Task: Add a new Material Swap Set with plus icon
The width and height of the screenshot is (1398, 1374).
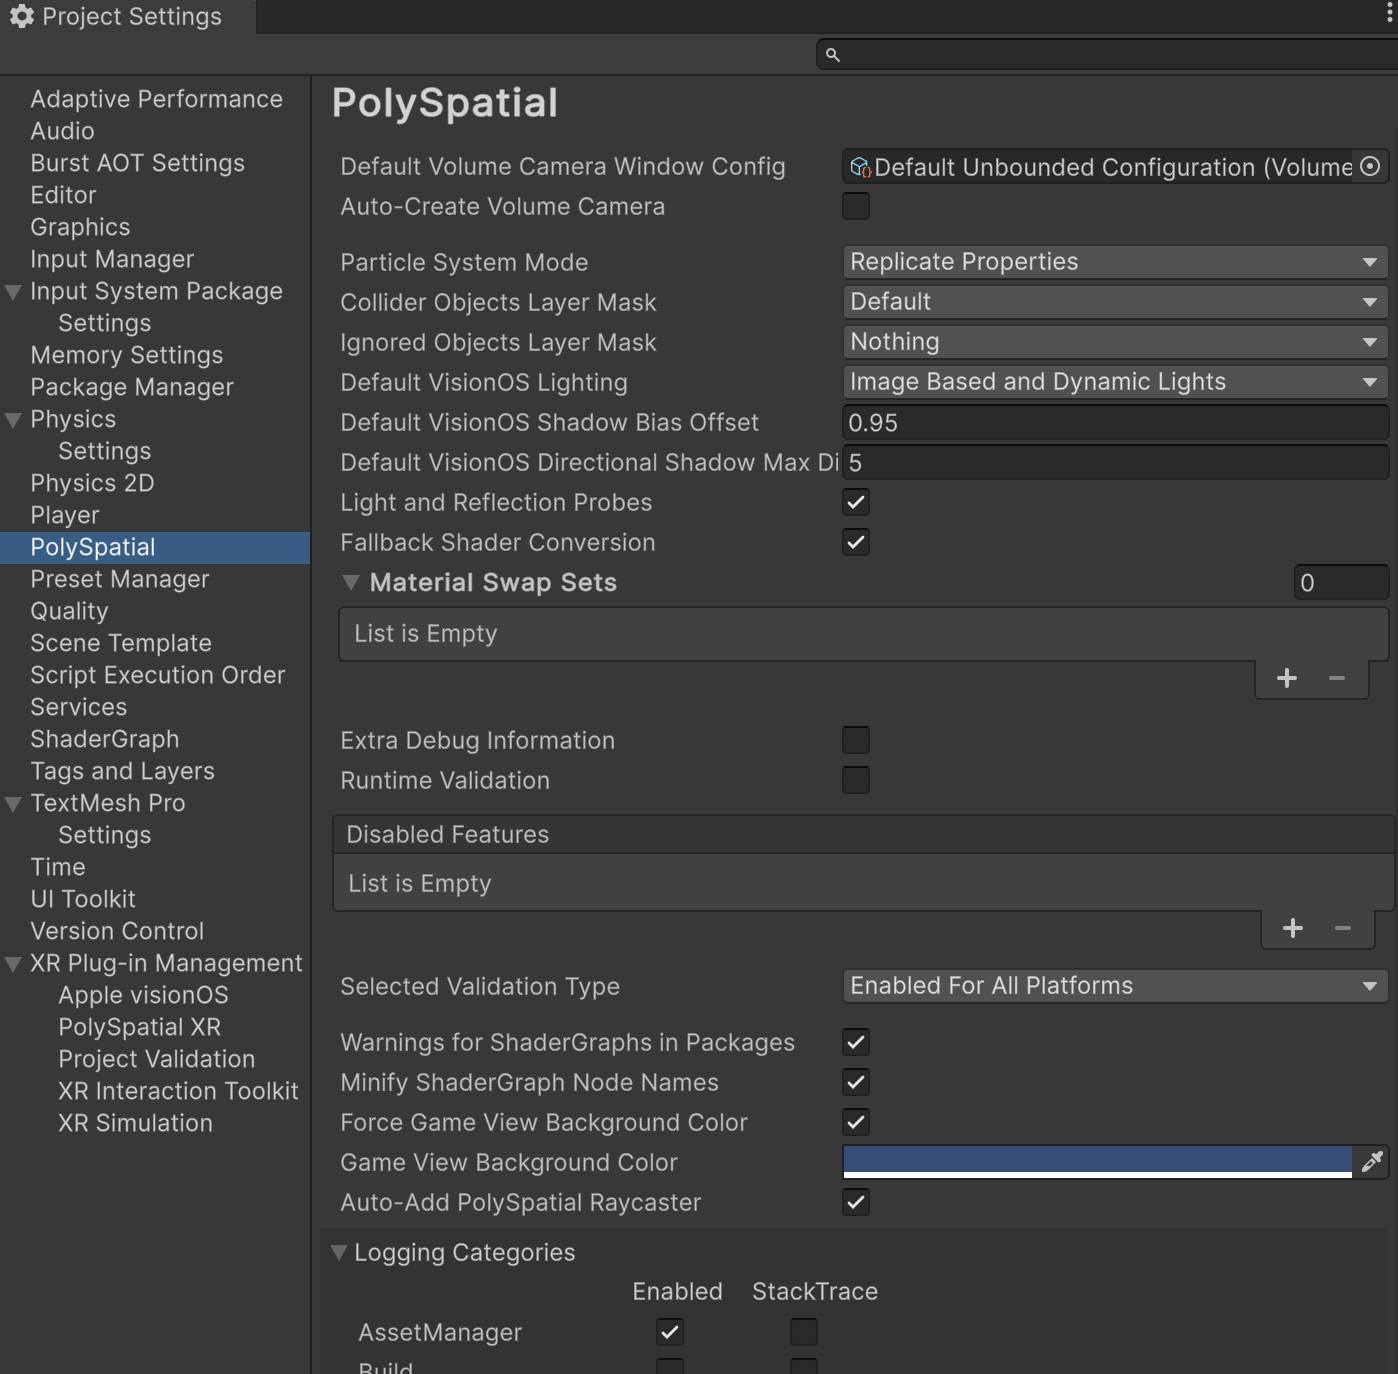Action: (1287, 678)
